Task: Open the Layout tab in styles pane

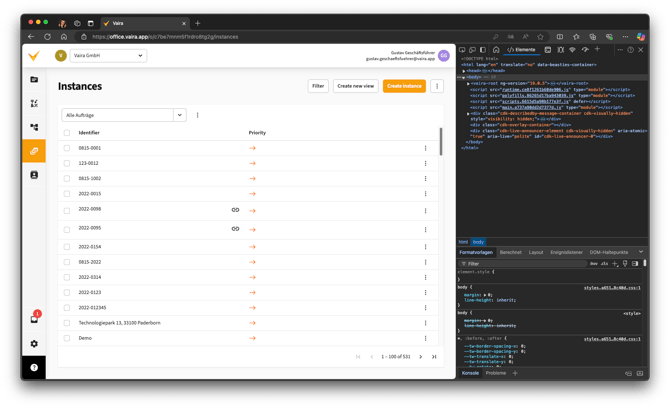Action: click(x=536, y=252)
